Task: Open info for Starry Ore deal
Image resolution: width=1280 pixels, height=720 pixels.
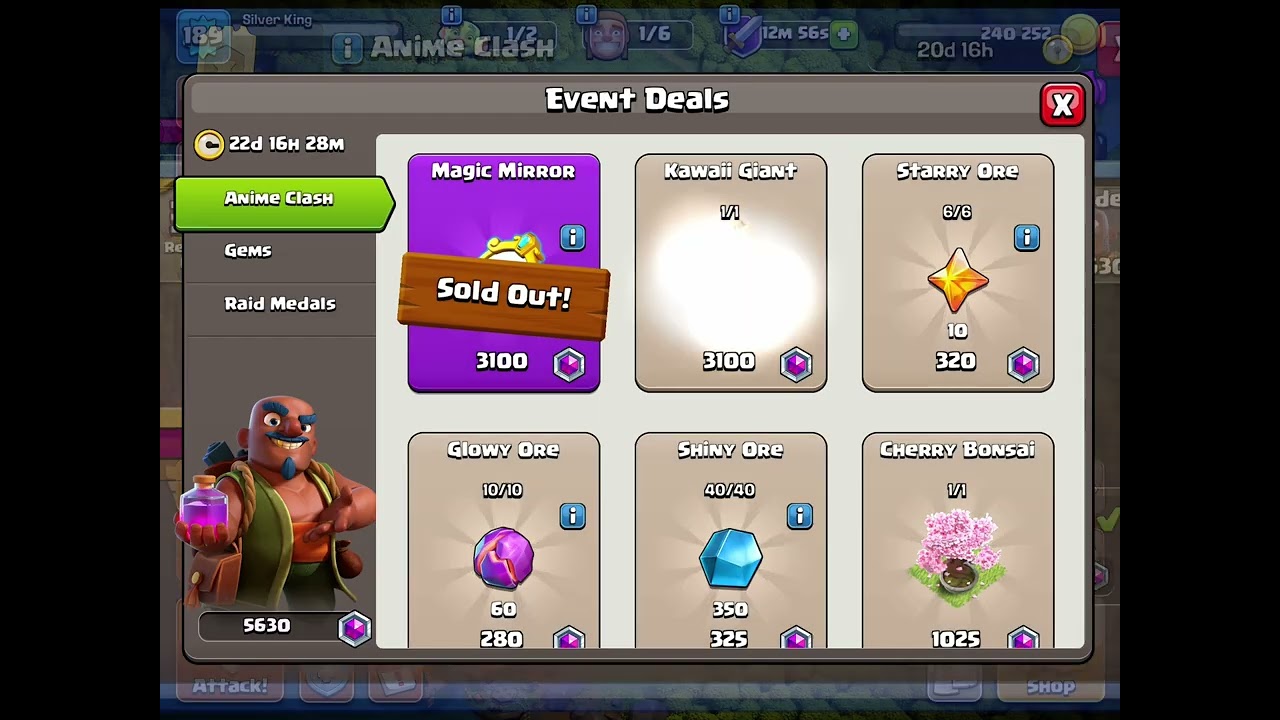Action: [1026, 237]
